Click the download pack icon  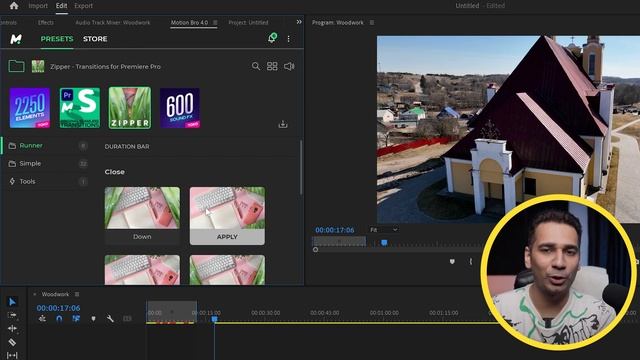click(x=283, y=124)
